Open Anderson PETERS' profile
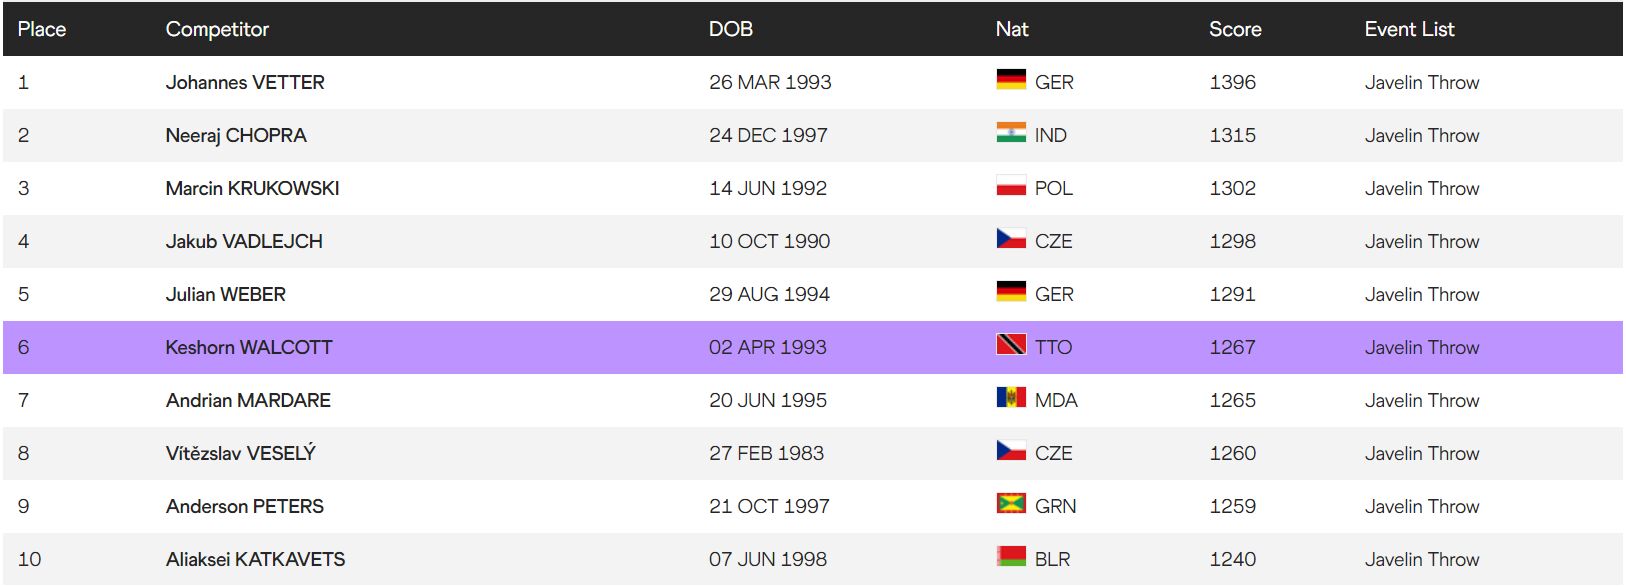 (245, 506)
